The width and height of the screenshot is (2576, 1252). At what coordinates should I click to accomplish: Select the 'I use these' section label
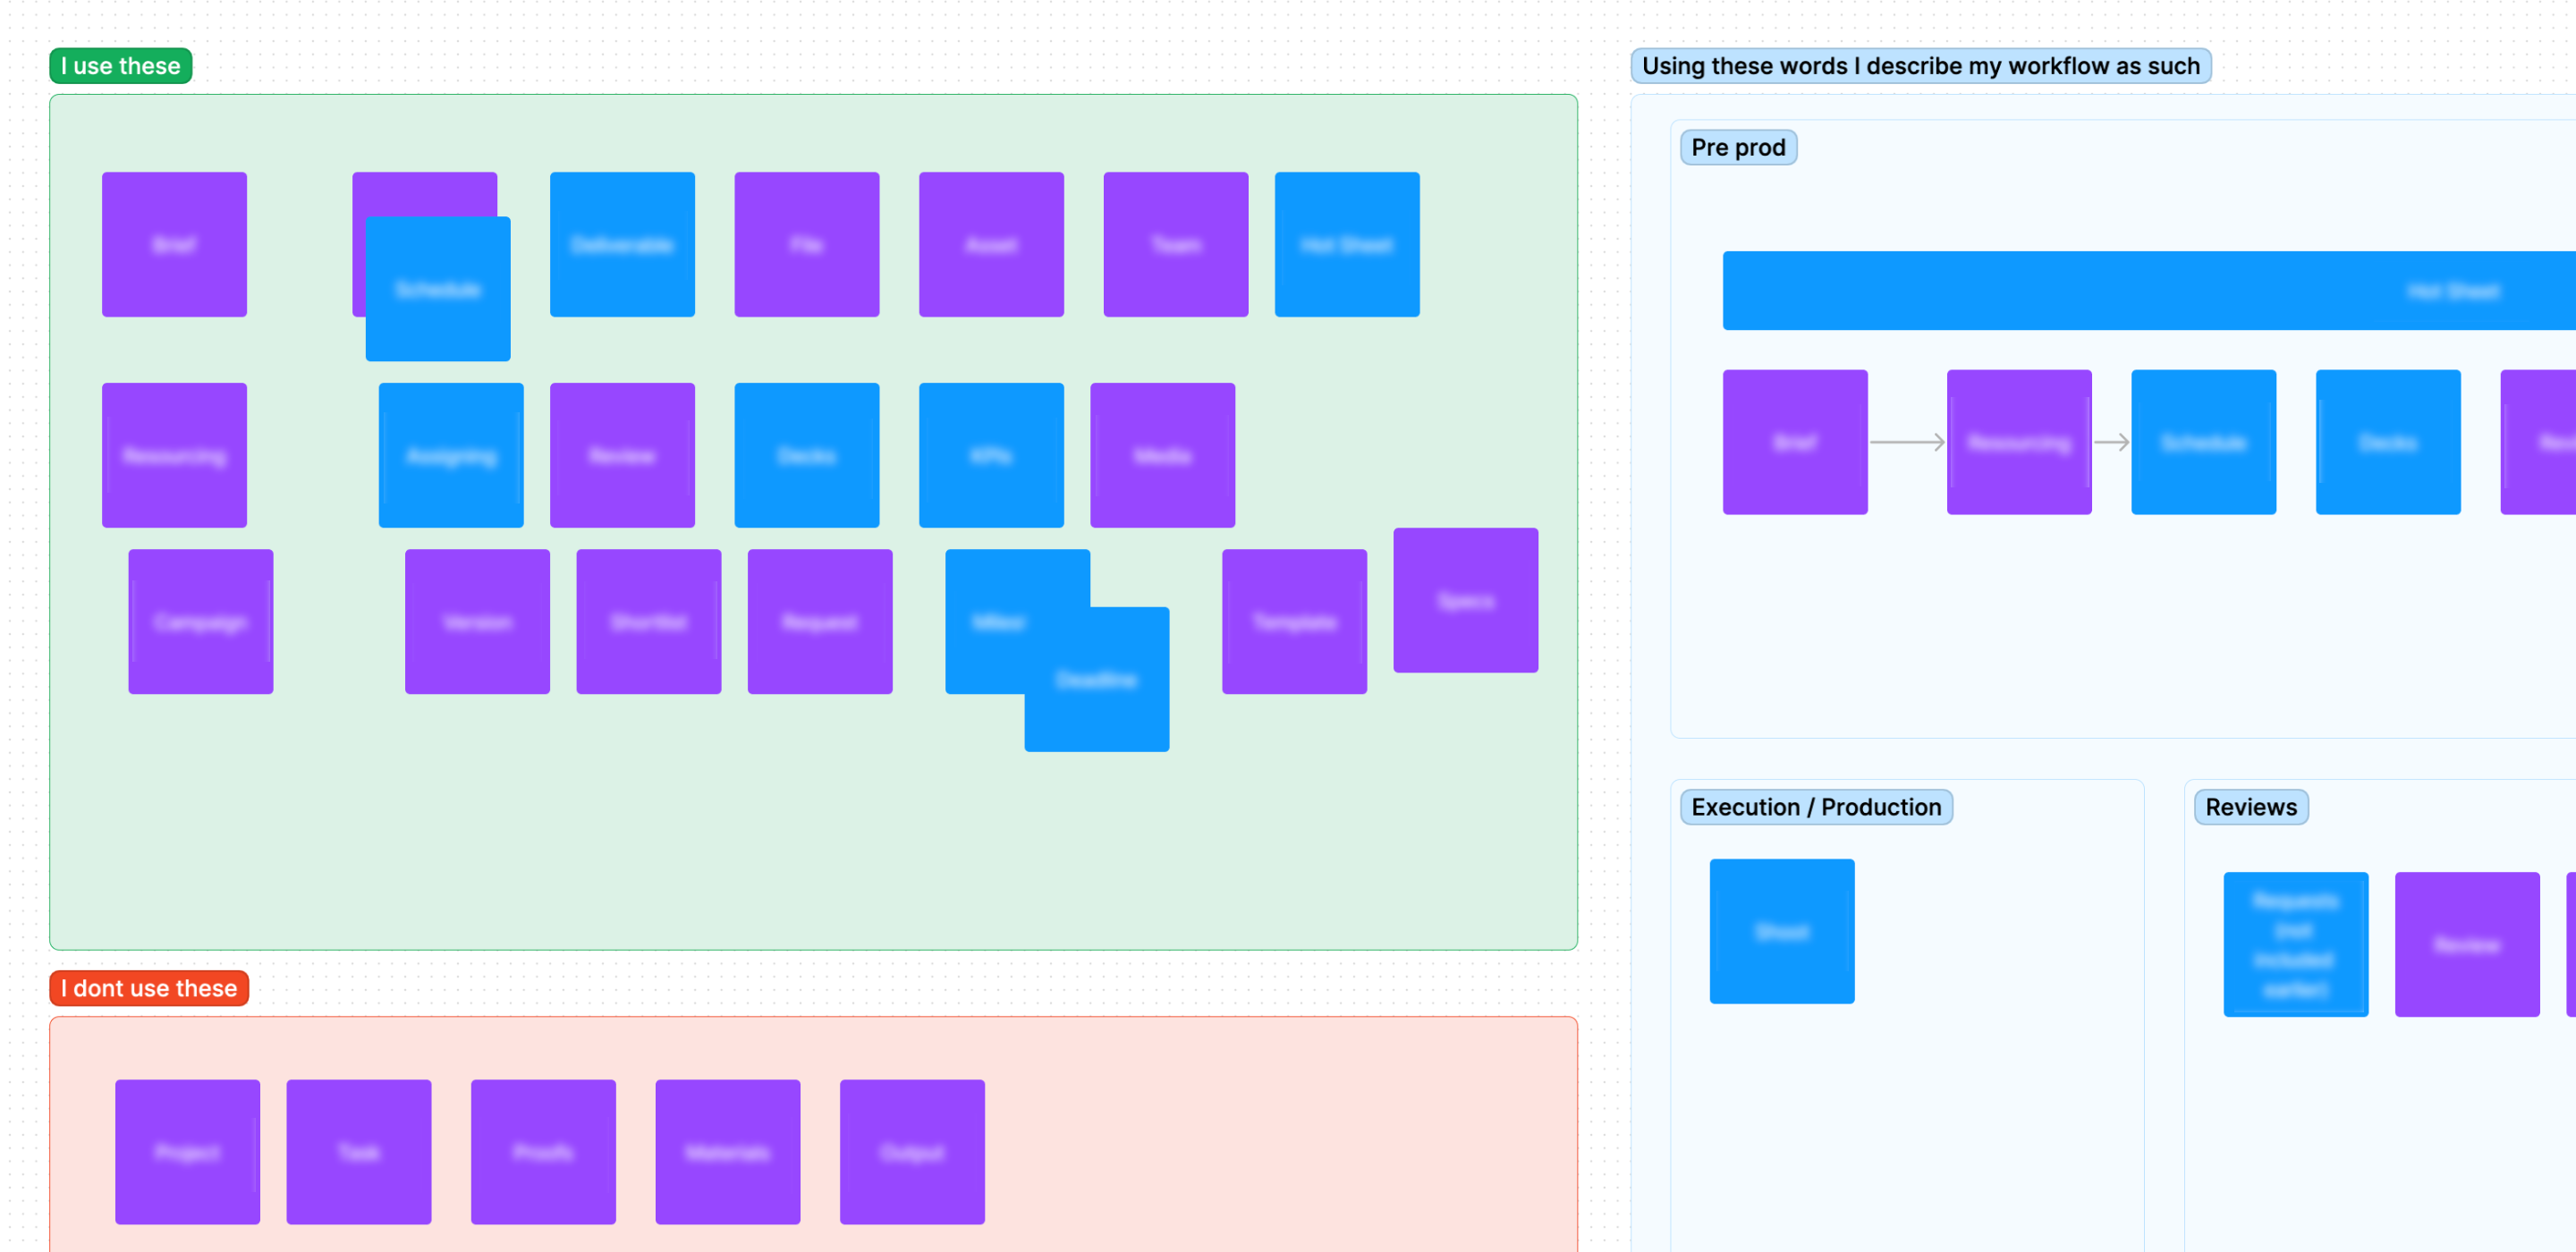120,66
